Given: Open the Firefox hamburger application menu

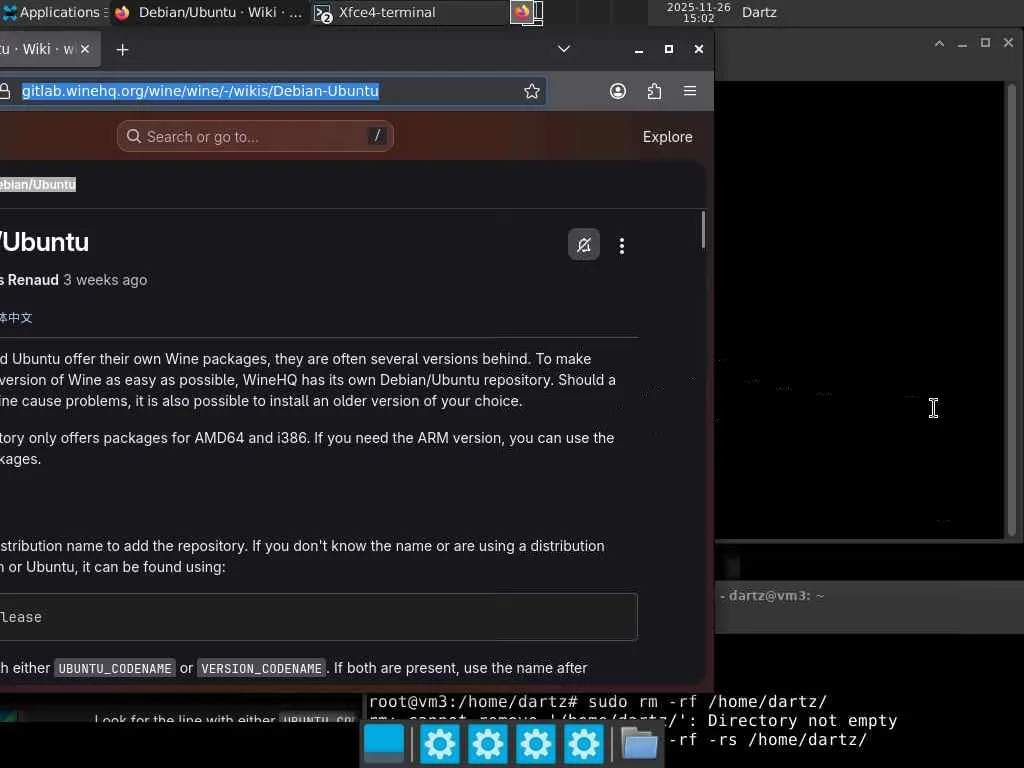Looking at the screenshot, I should coord(690,91).
